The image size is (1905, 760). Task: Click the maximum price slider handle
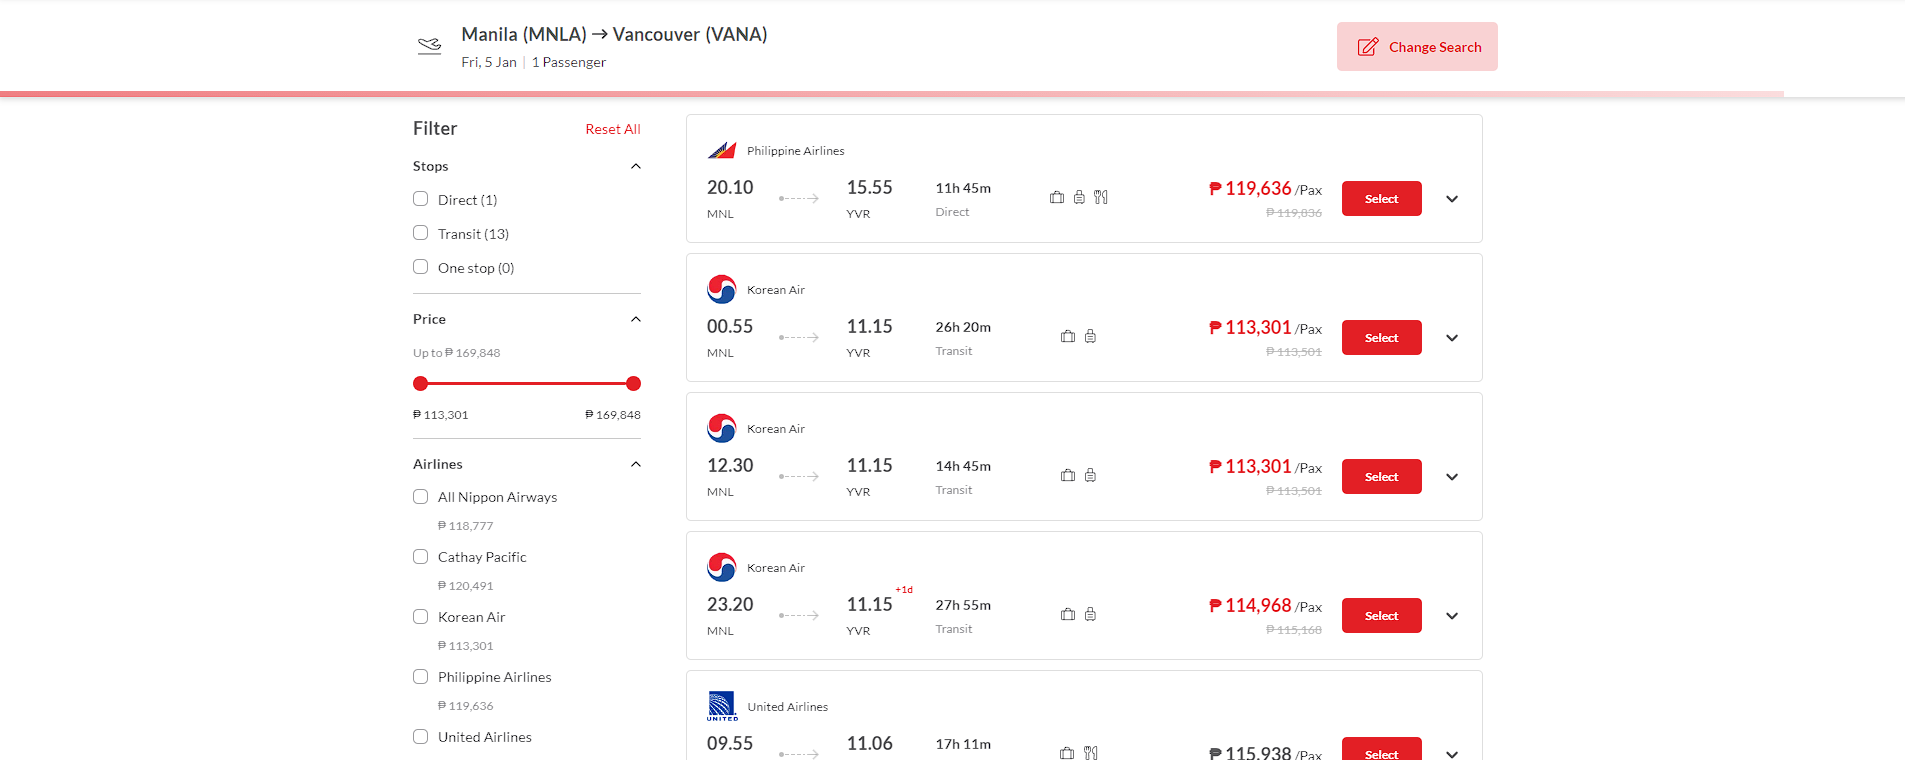click(633, 383)
